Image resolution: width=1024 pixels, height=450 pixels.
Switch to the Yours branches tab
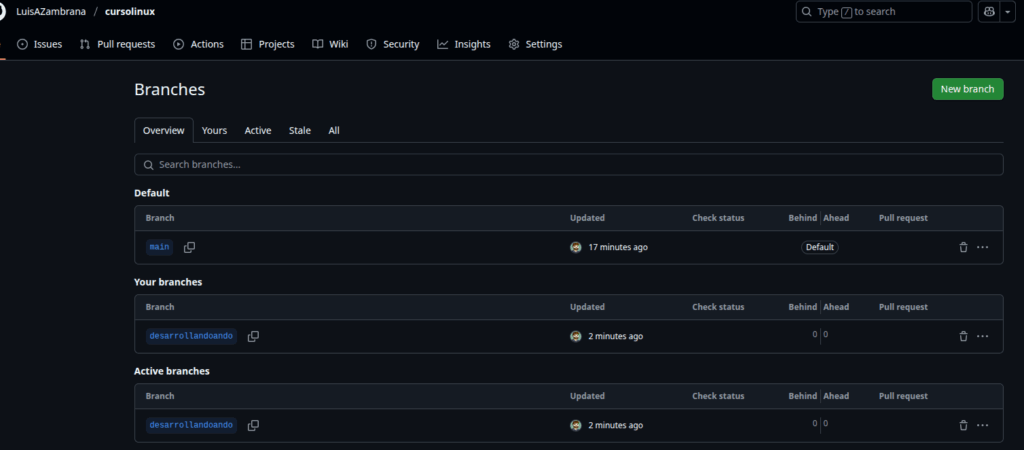point(214,130)
